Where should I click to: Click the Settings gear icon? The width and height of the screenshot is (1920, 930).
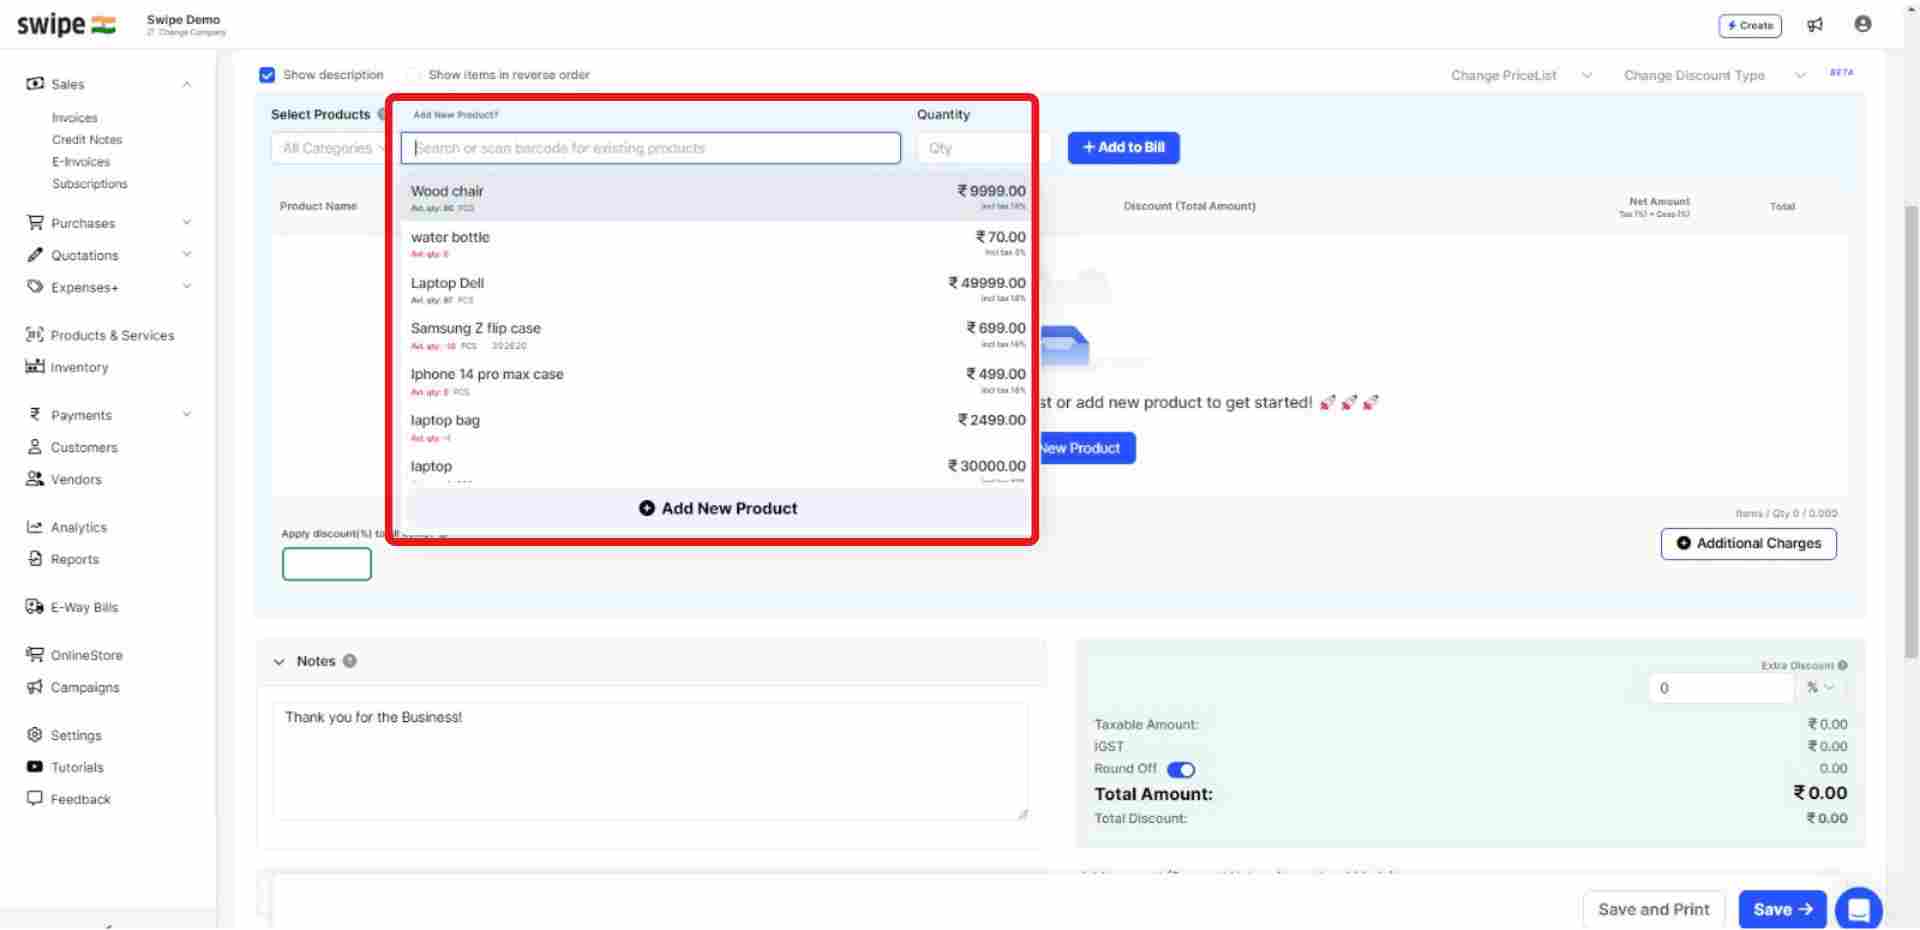[x=35, y=735]
